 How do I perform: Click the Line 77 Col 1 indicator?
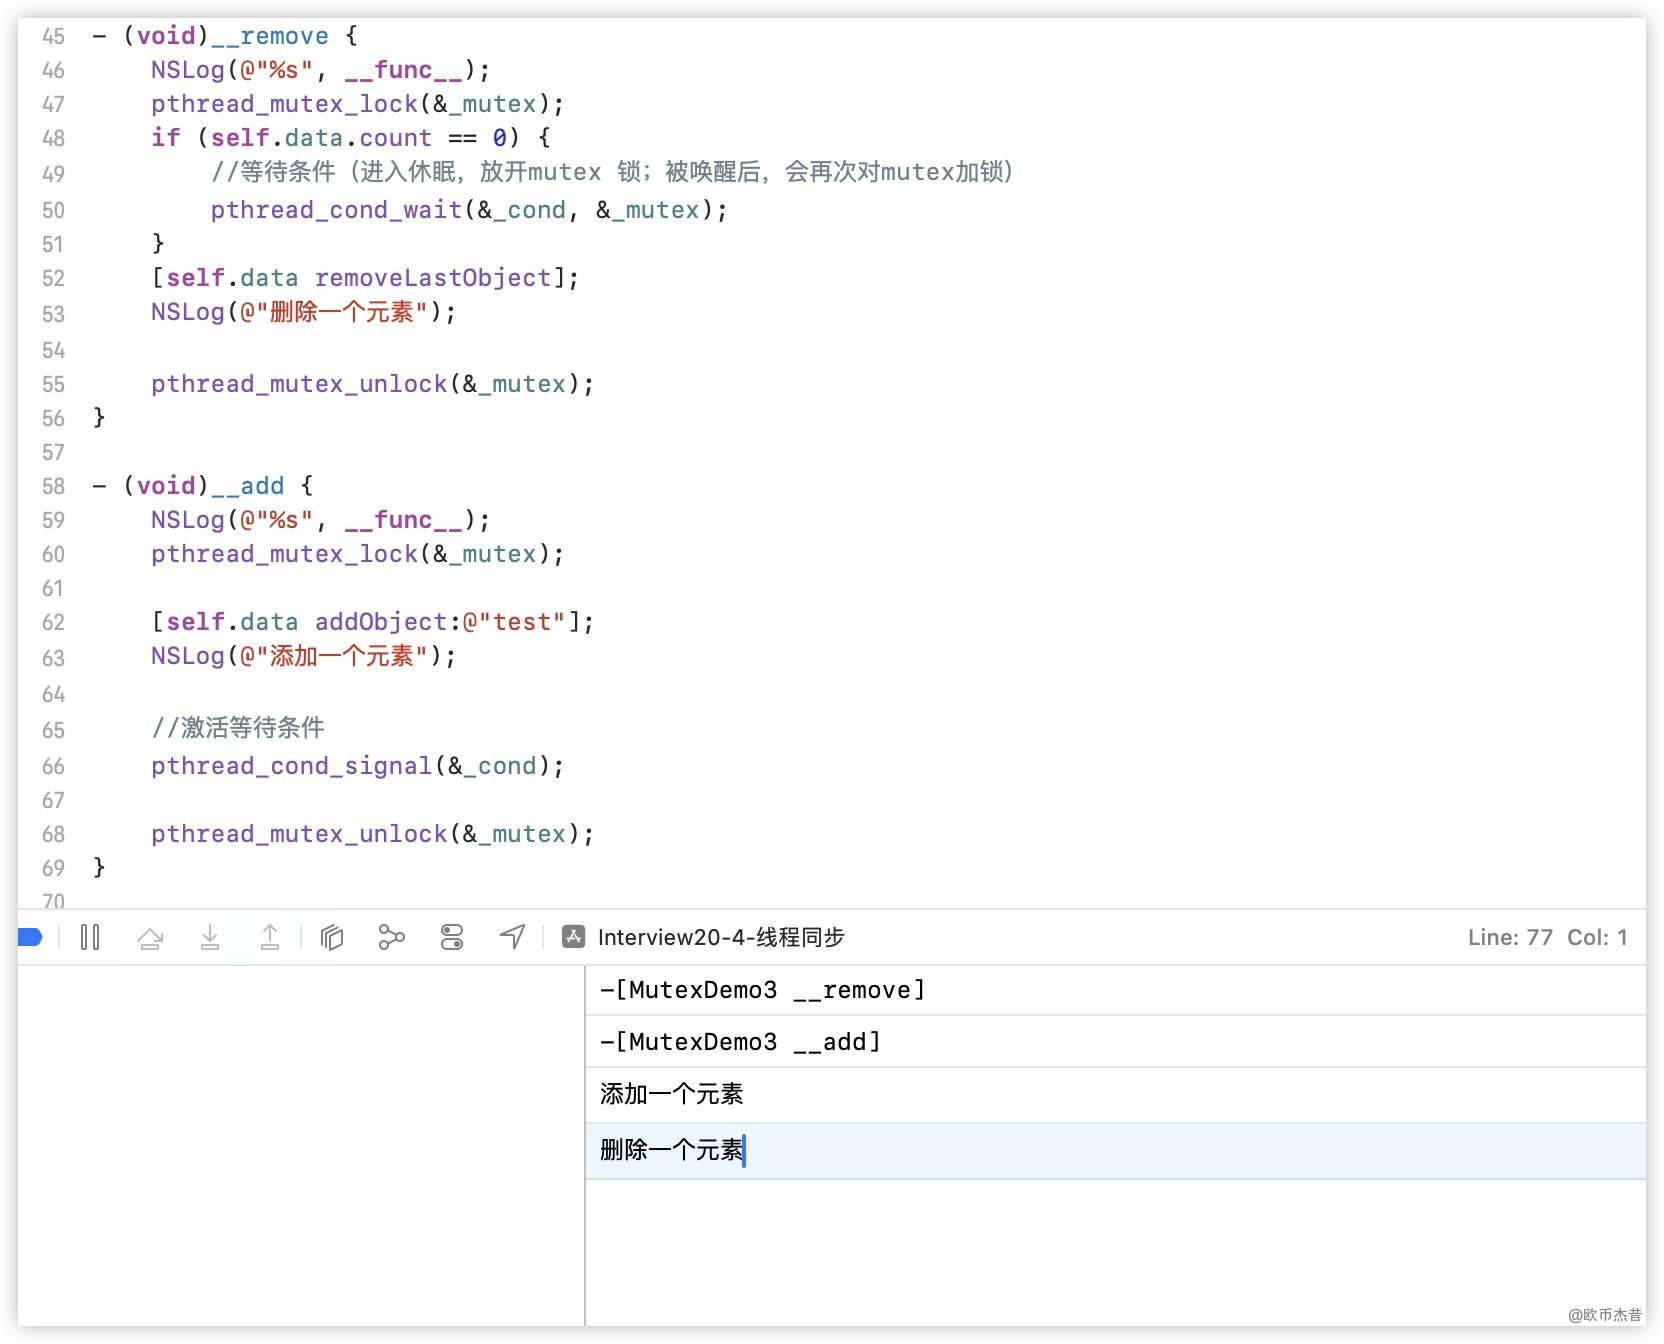(x=1546, y=937)
